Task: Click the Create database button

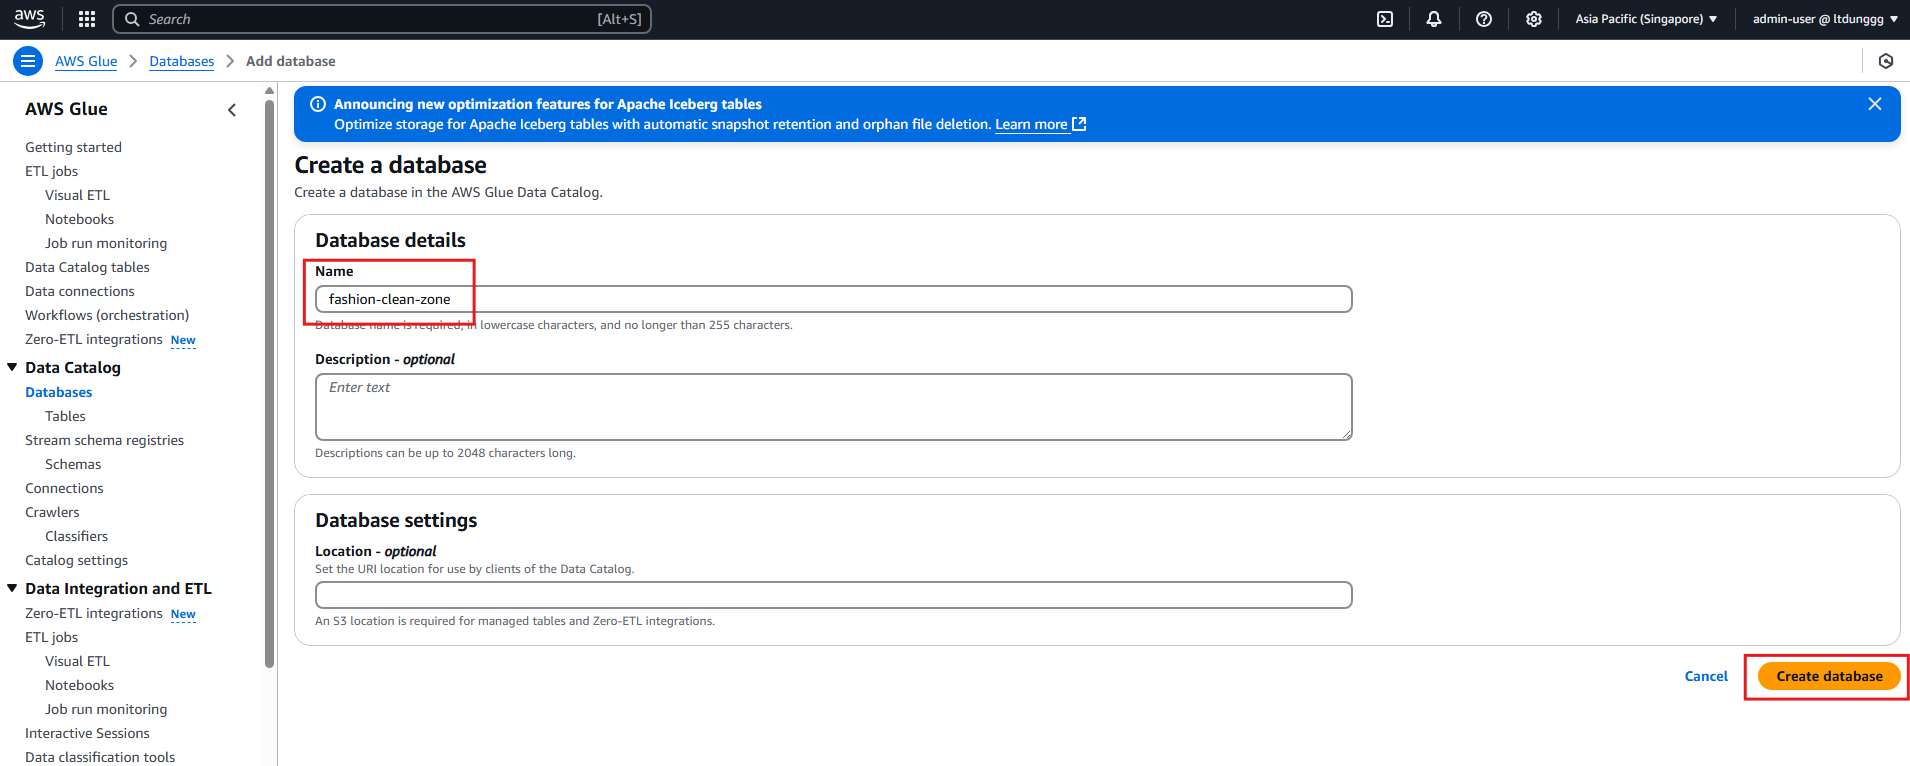Action: click(1829, 676)
